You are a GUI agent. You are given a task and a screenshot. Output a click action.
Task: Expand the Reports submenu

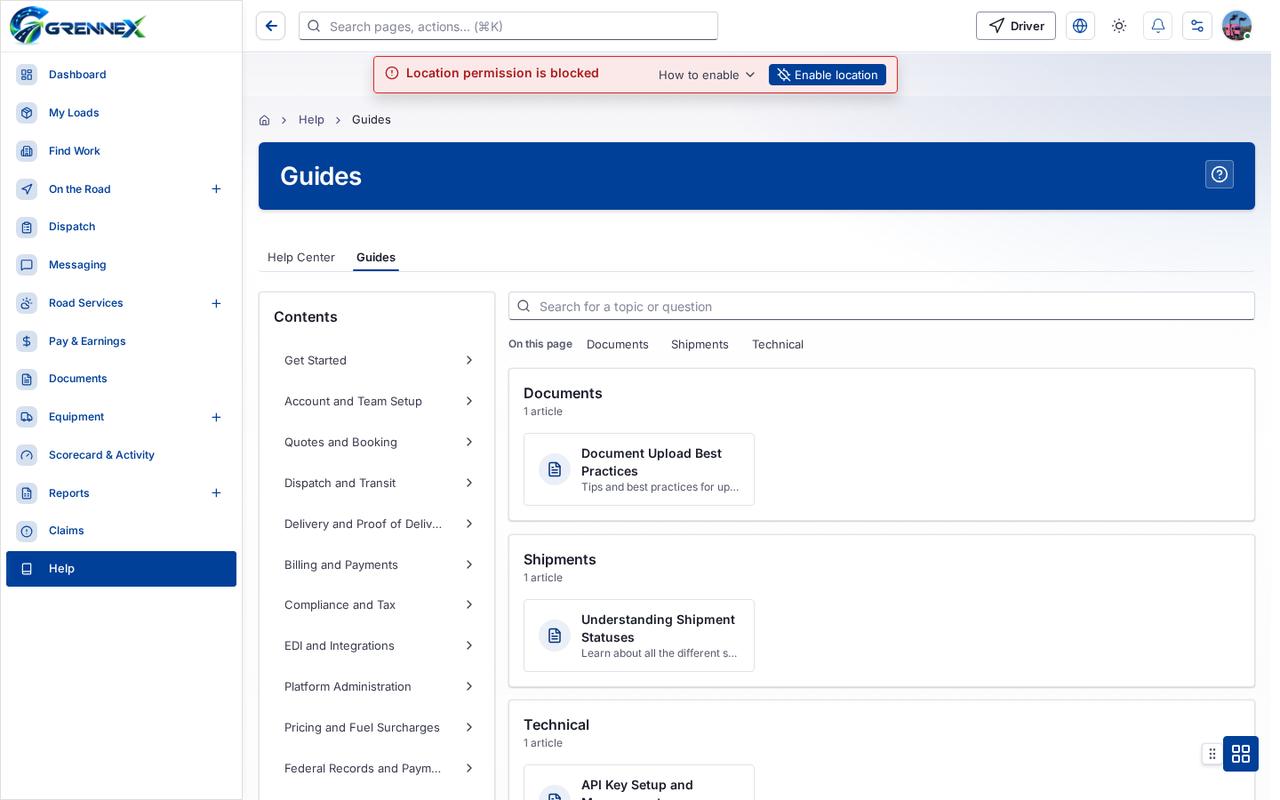[x=216, y=493]
